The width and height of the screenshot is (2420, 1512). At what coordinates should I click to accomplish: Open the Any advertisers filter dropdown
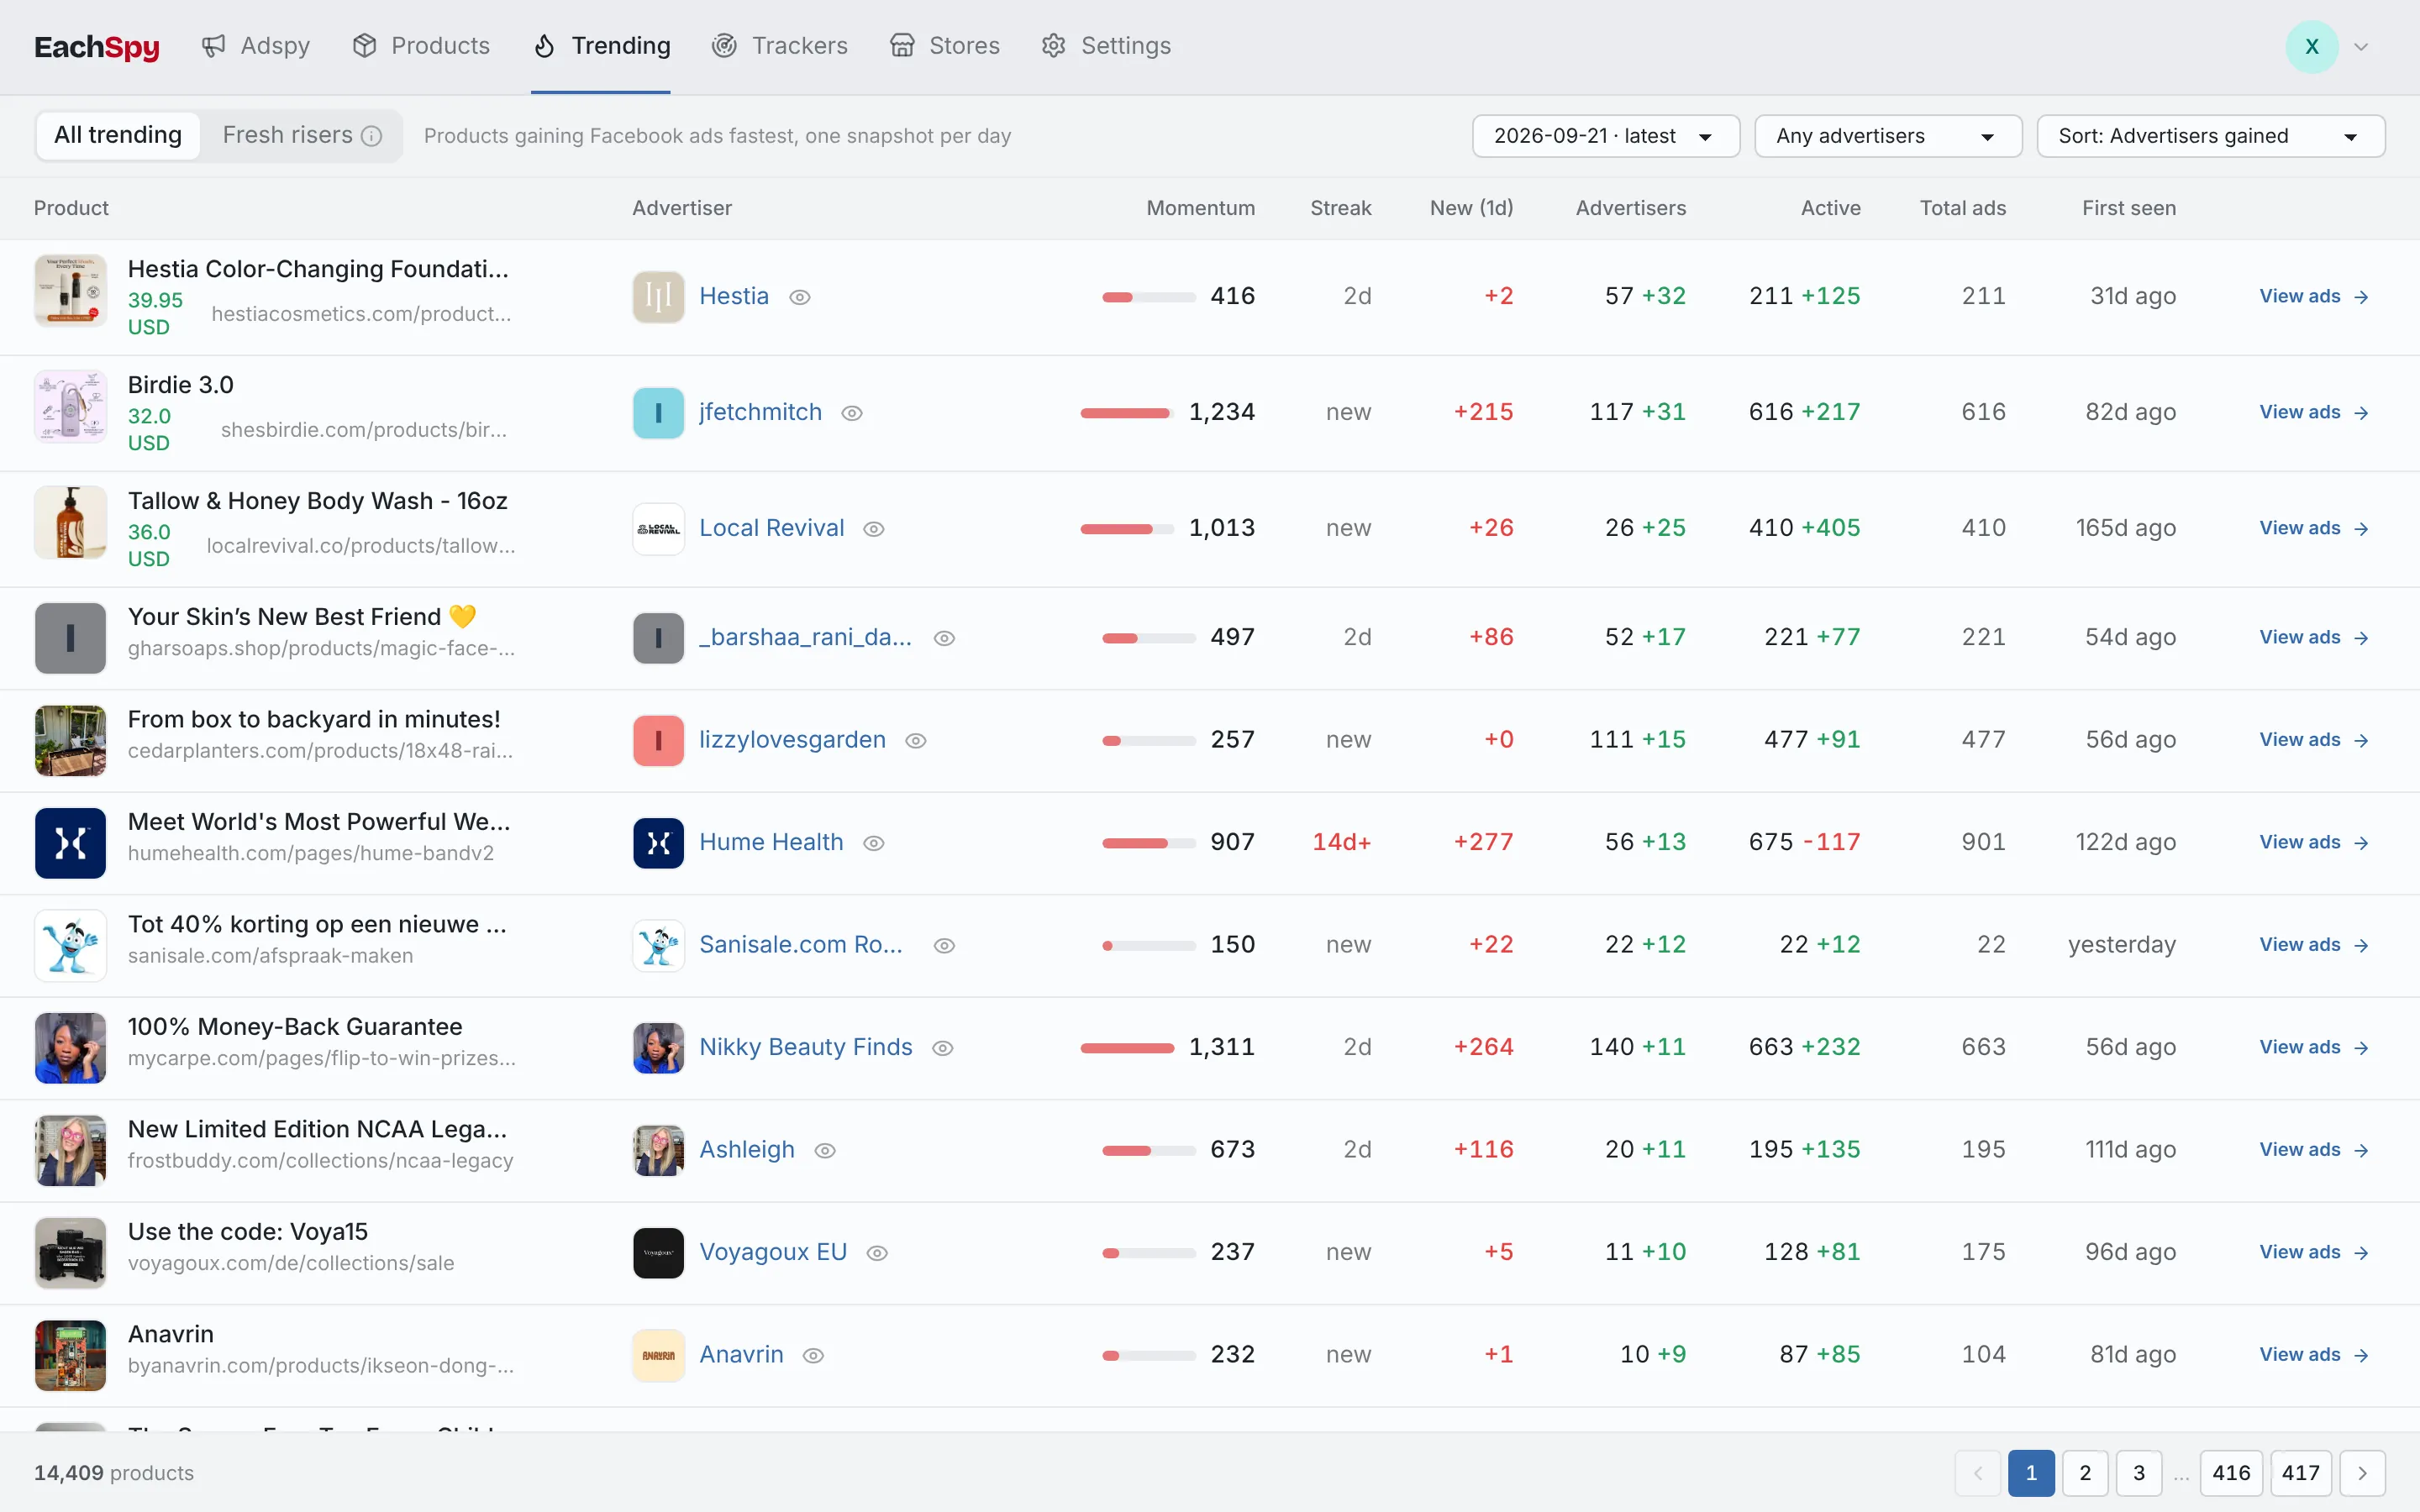click(1888, 136)
